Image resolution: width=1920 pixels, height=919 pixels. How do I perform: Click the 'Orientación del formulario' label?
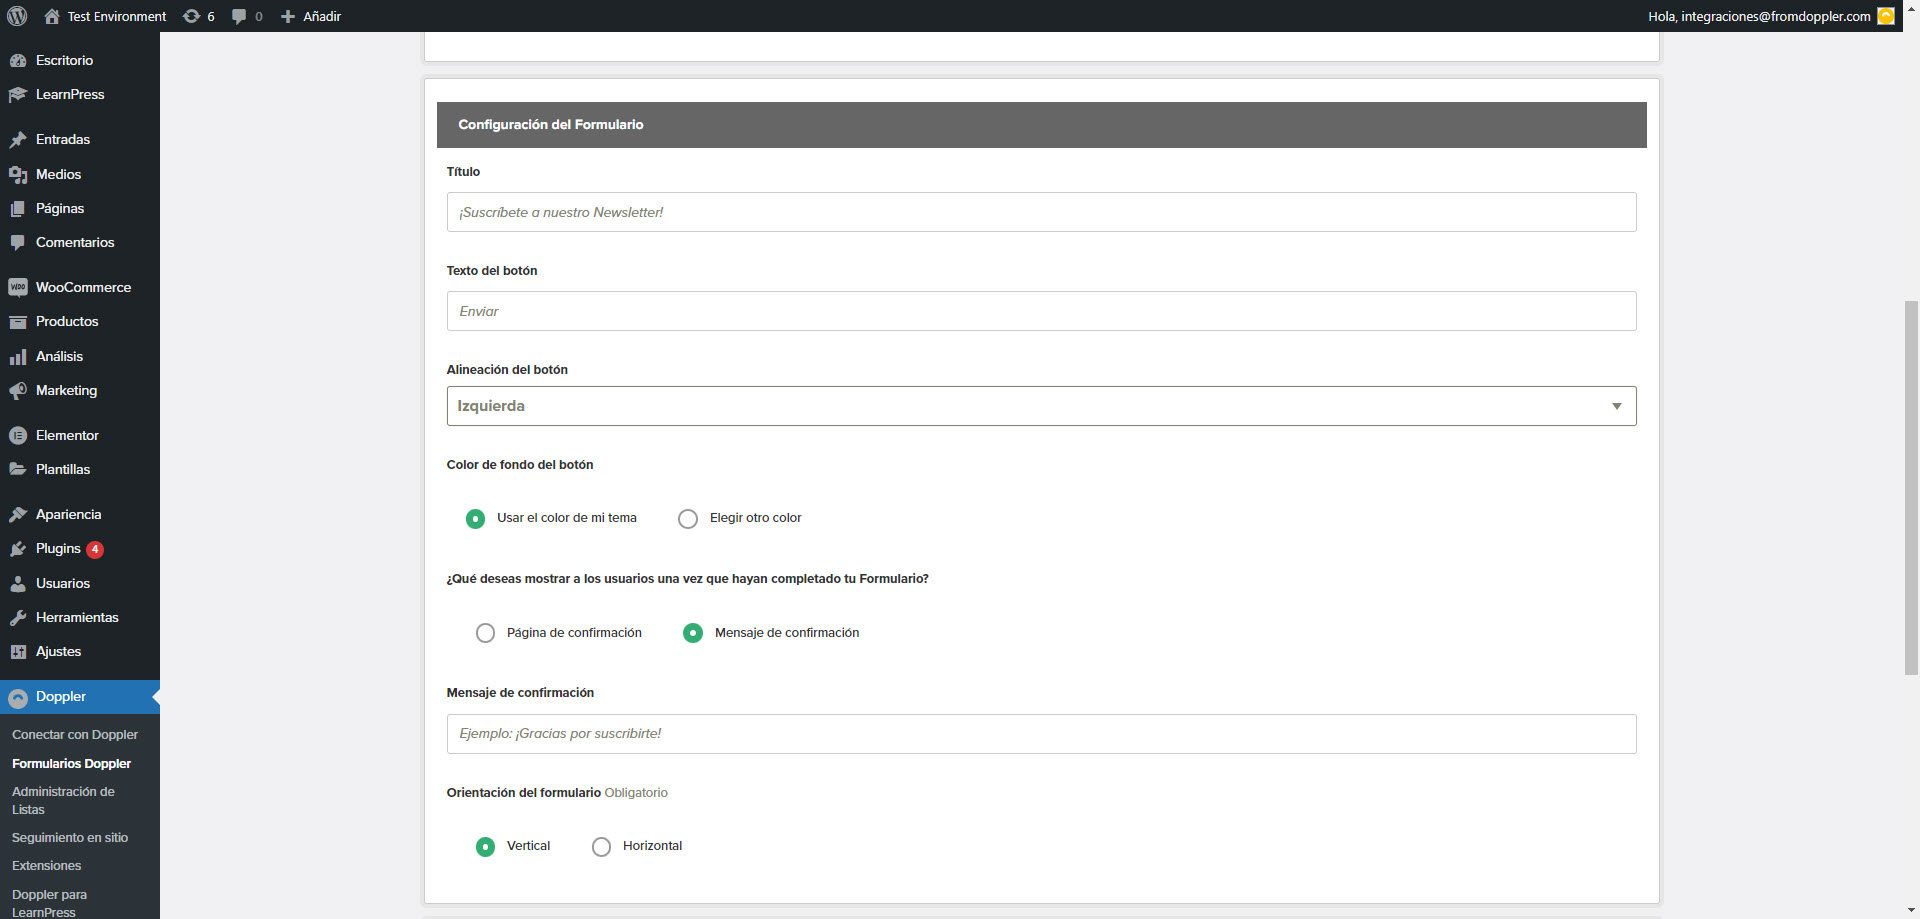(524, 793)
